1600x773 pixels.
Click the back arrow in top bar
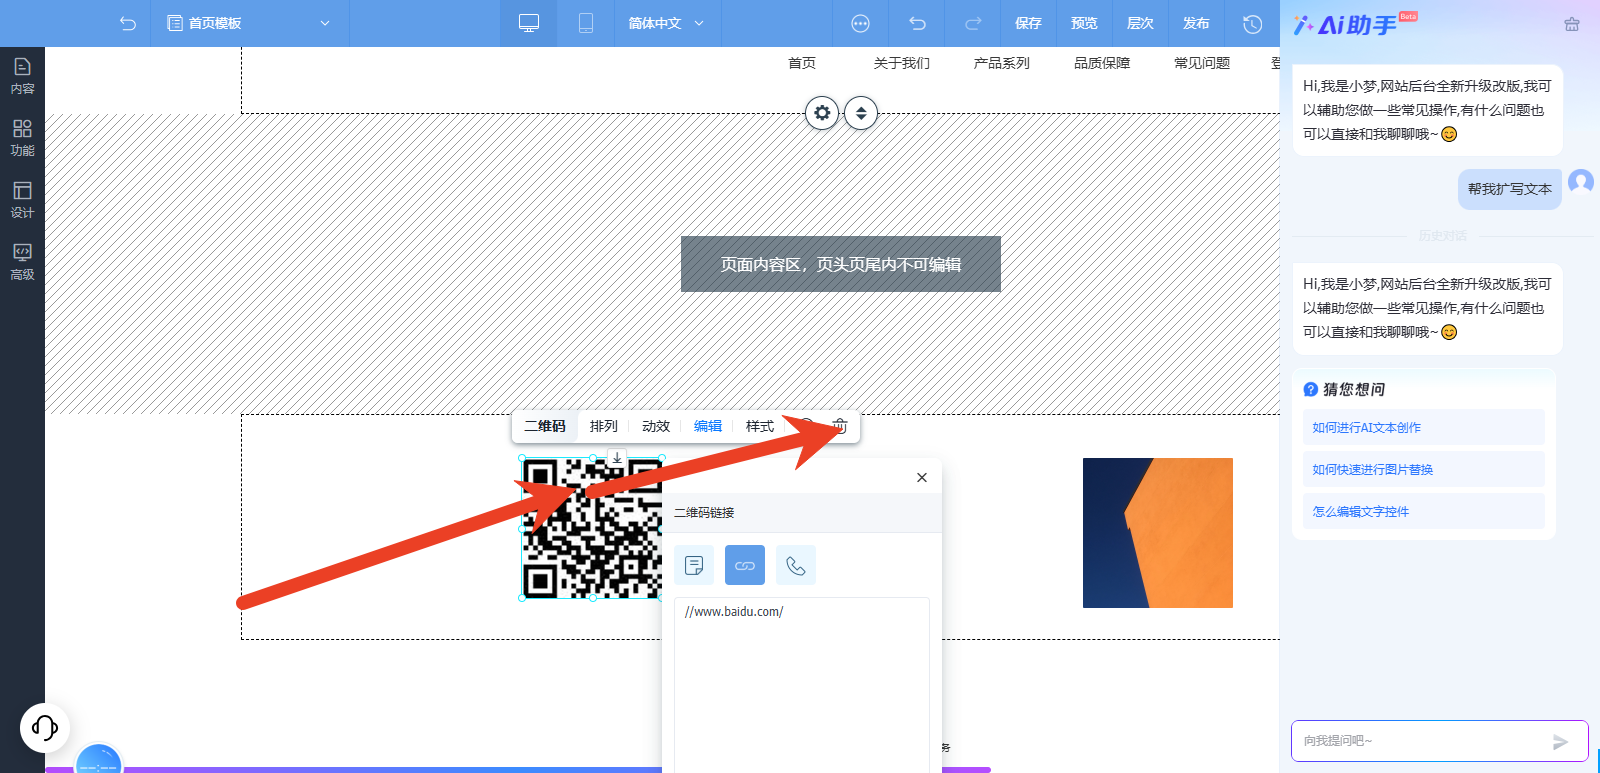tap(128, 23)
